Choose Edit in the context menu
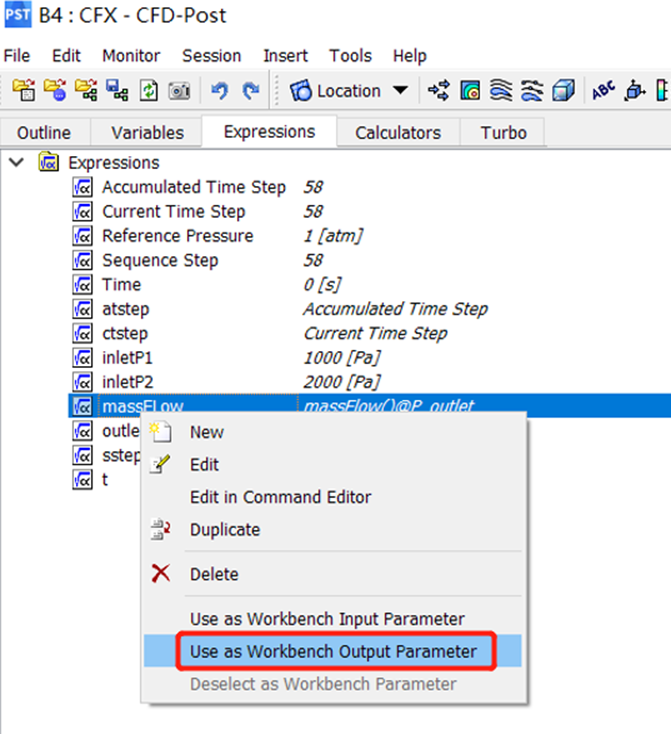This screenshot has height=734, width=671. [332, 465]
